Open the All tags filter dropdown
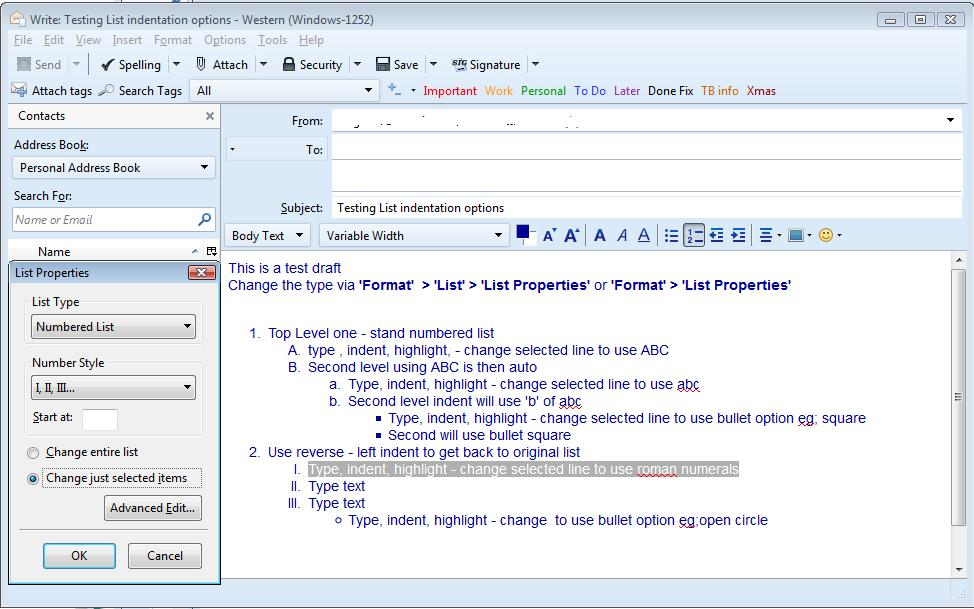This screenshot has width=974, height=609. 284,91
